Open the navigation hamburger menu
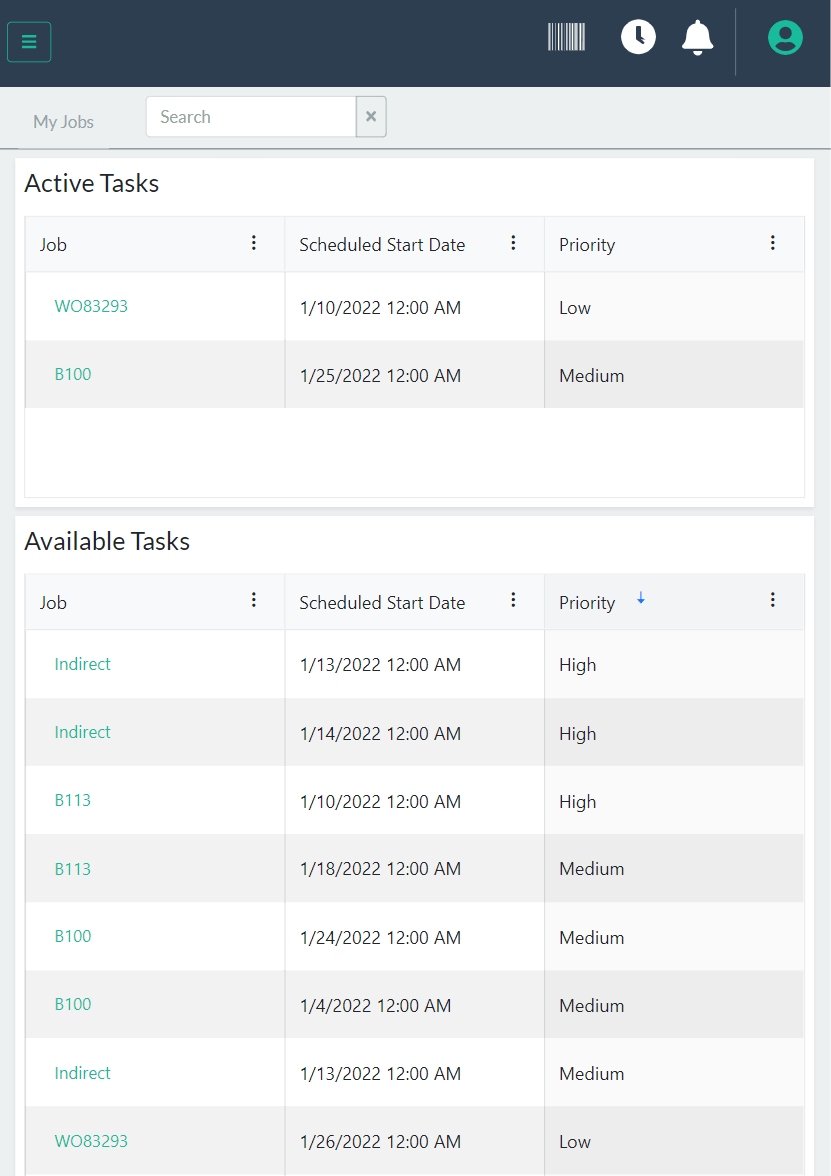The image size is (831, 1176). tap(28, 41)
